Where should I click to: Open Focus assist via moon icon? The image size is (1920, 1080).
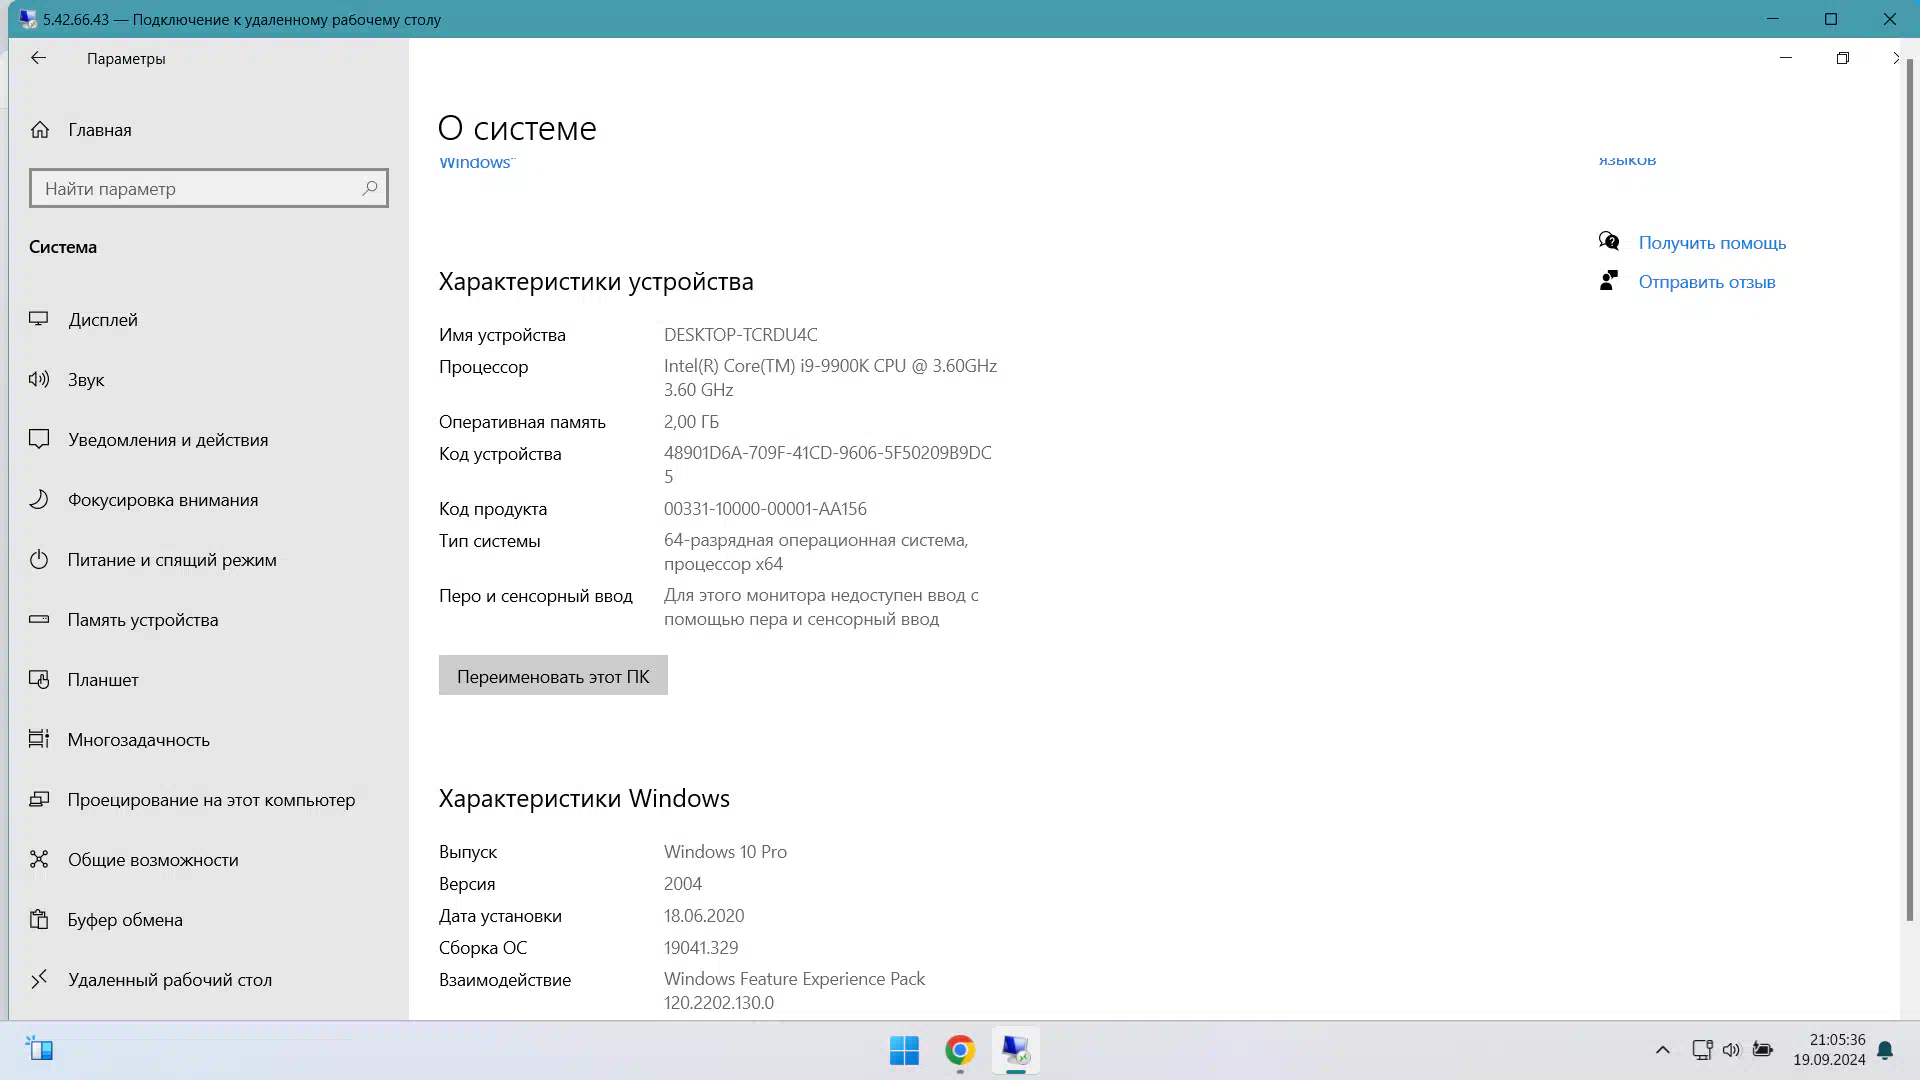(x=39, y=499)
